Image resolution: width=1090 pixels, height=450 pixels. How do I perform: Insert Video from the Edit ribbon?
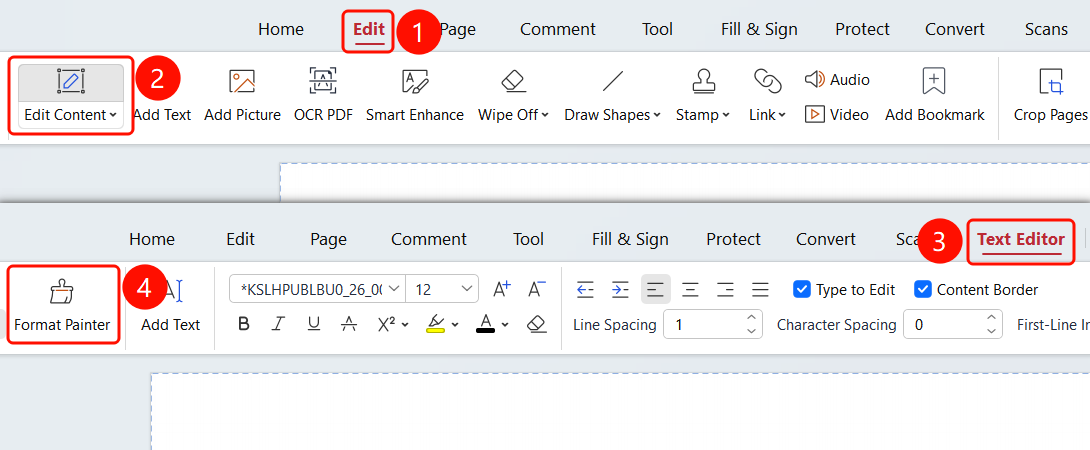click(837, 115)
